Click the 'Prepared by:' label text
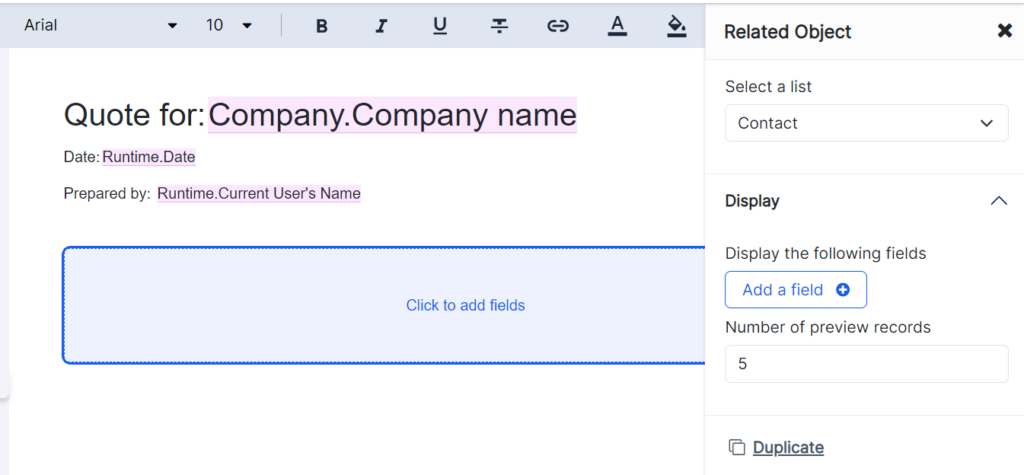The width and height of the screenshot is (1024, 475). pyautogui.click(x=107, y=193)
